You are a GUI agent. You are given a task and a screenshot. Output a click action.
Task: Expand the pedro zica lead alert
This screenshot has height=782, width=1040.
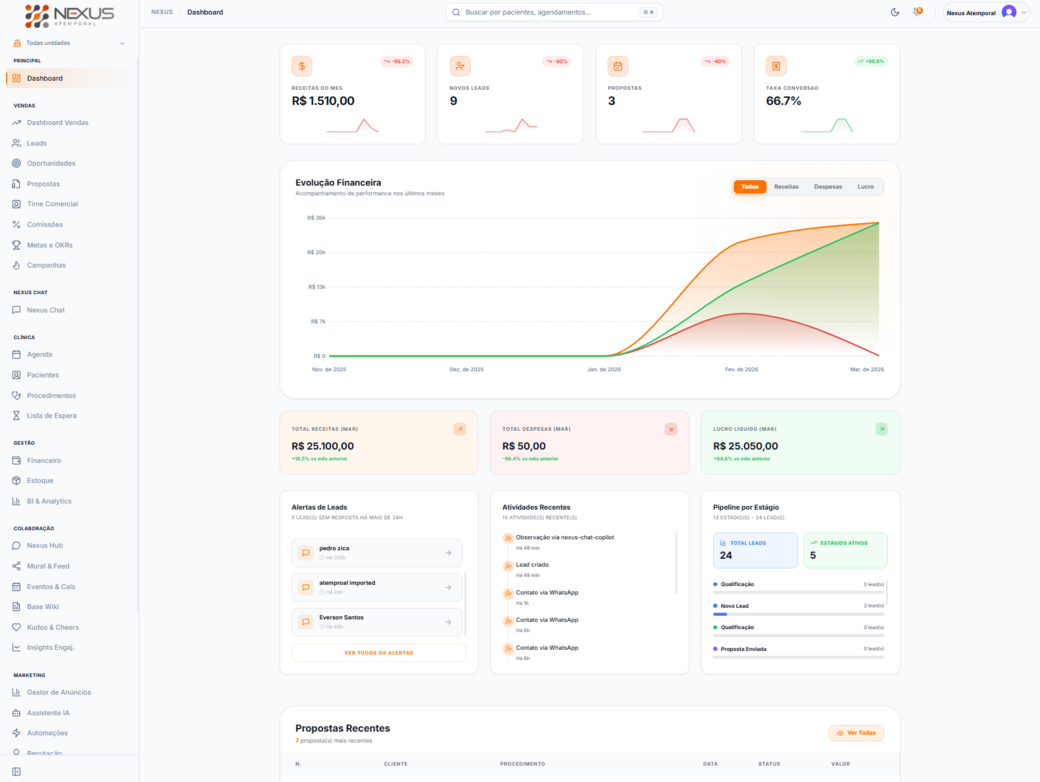coord(378,552)
